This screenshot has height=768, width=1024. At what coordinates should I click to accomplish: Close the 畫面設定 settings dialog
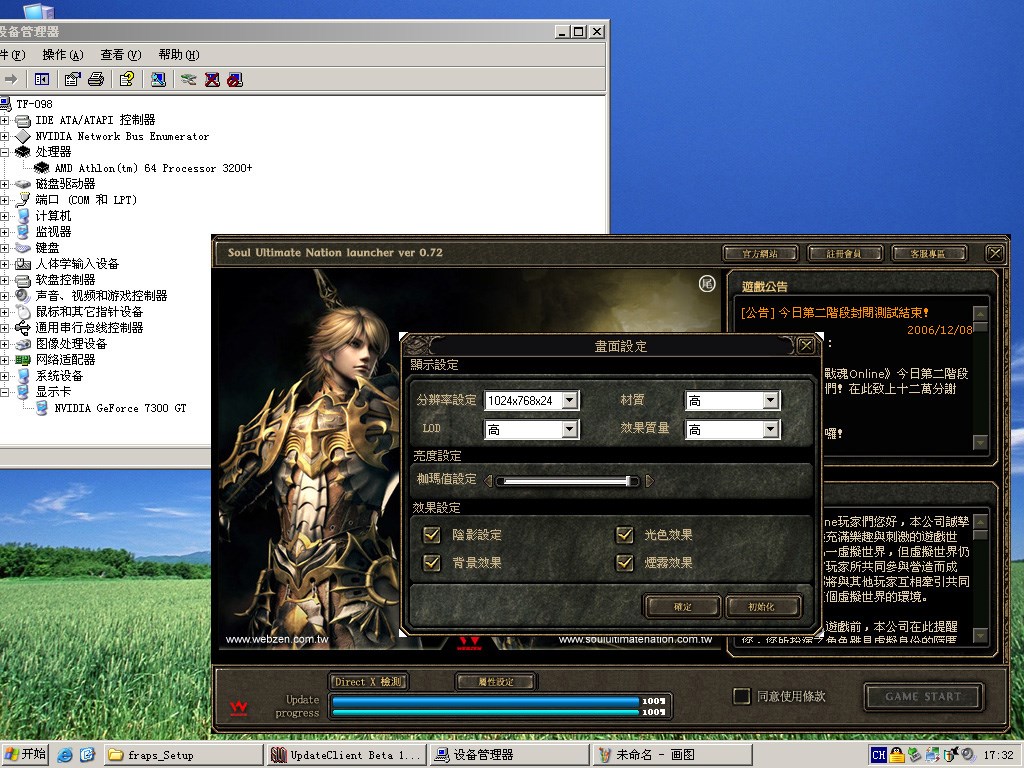tap(807, 345)
